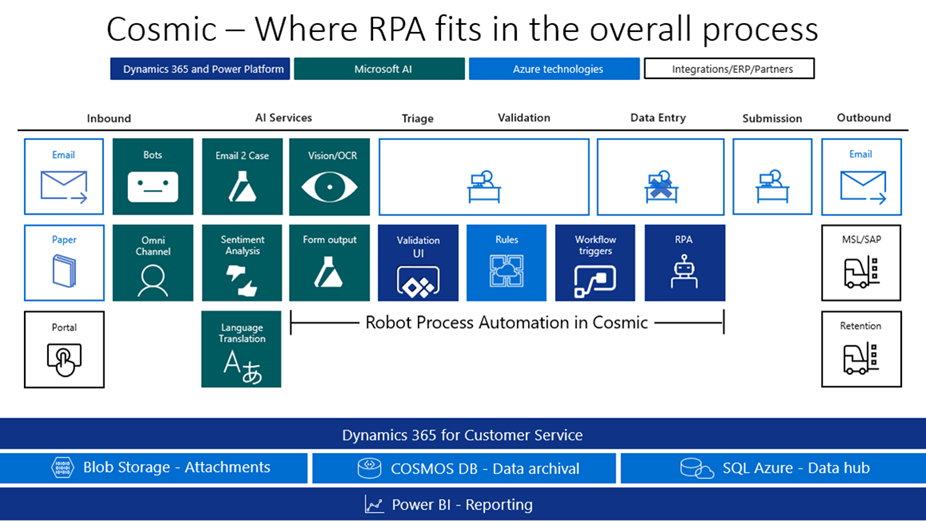
Task: Open the Blob Storage - Attachments bar
Action: 154,468
